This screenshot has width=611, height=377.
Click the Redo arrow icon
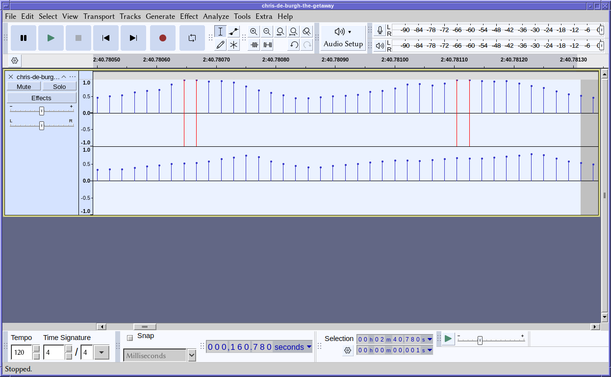307,45
